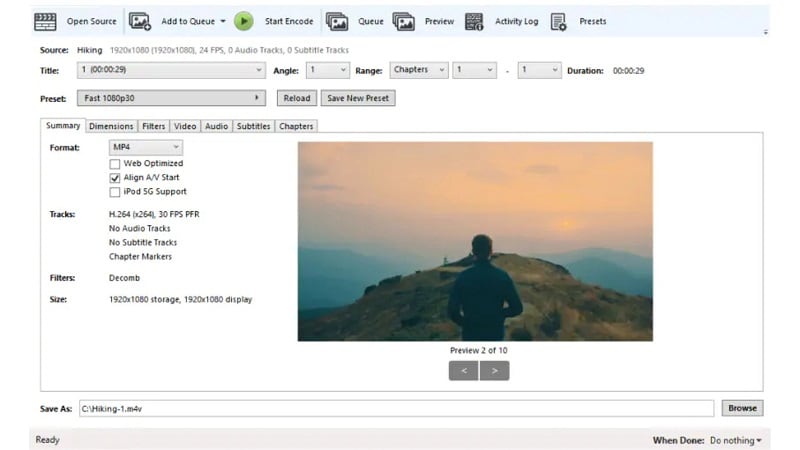The height and width of the screenshot is (450, 800).
Task: Click the Hiking source name
Action: click(89, 50)
